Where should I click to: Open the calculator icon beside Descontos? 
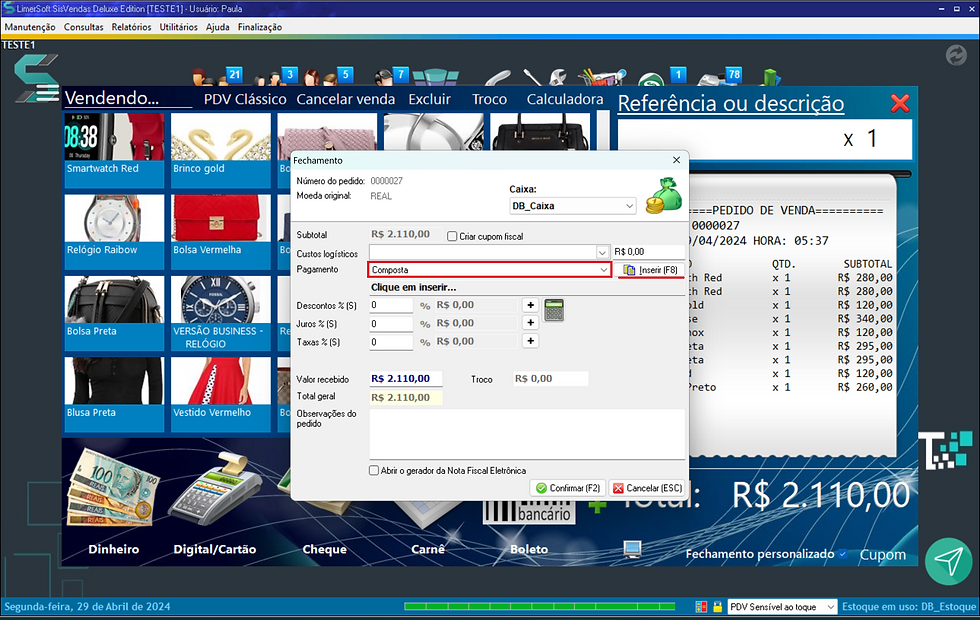tap(554, 310)
